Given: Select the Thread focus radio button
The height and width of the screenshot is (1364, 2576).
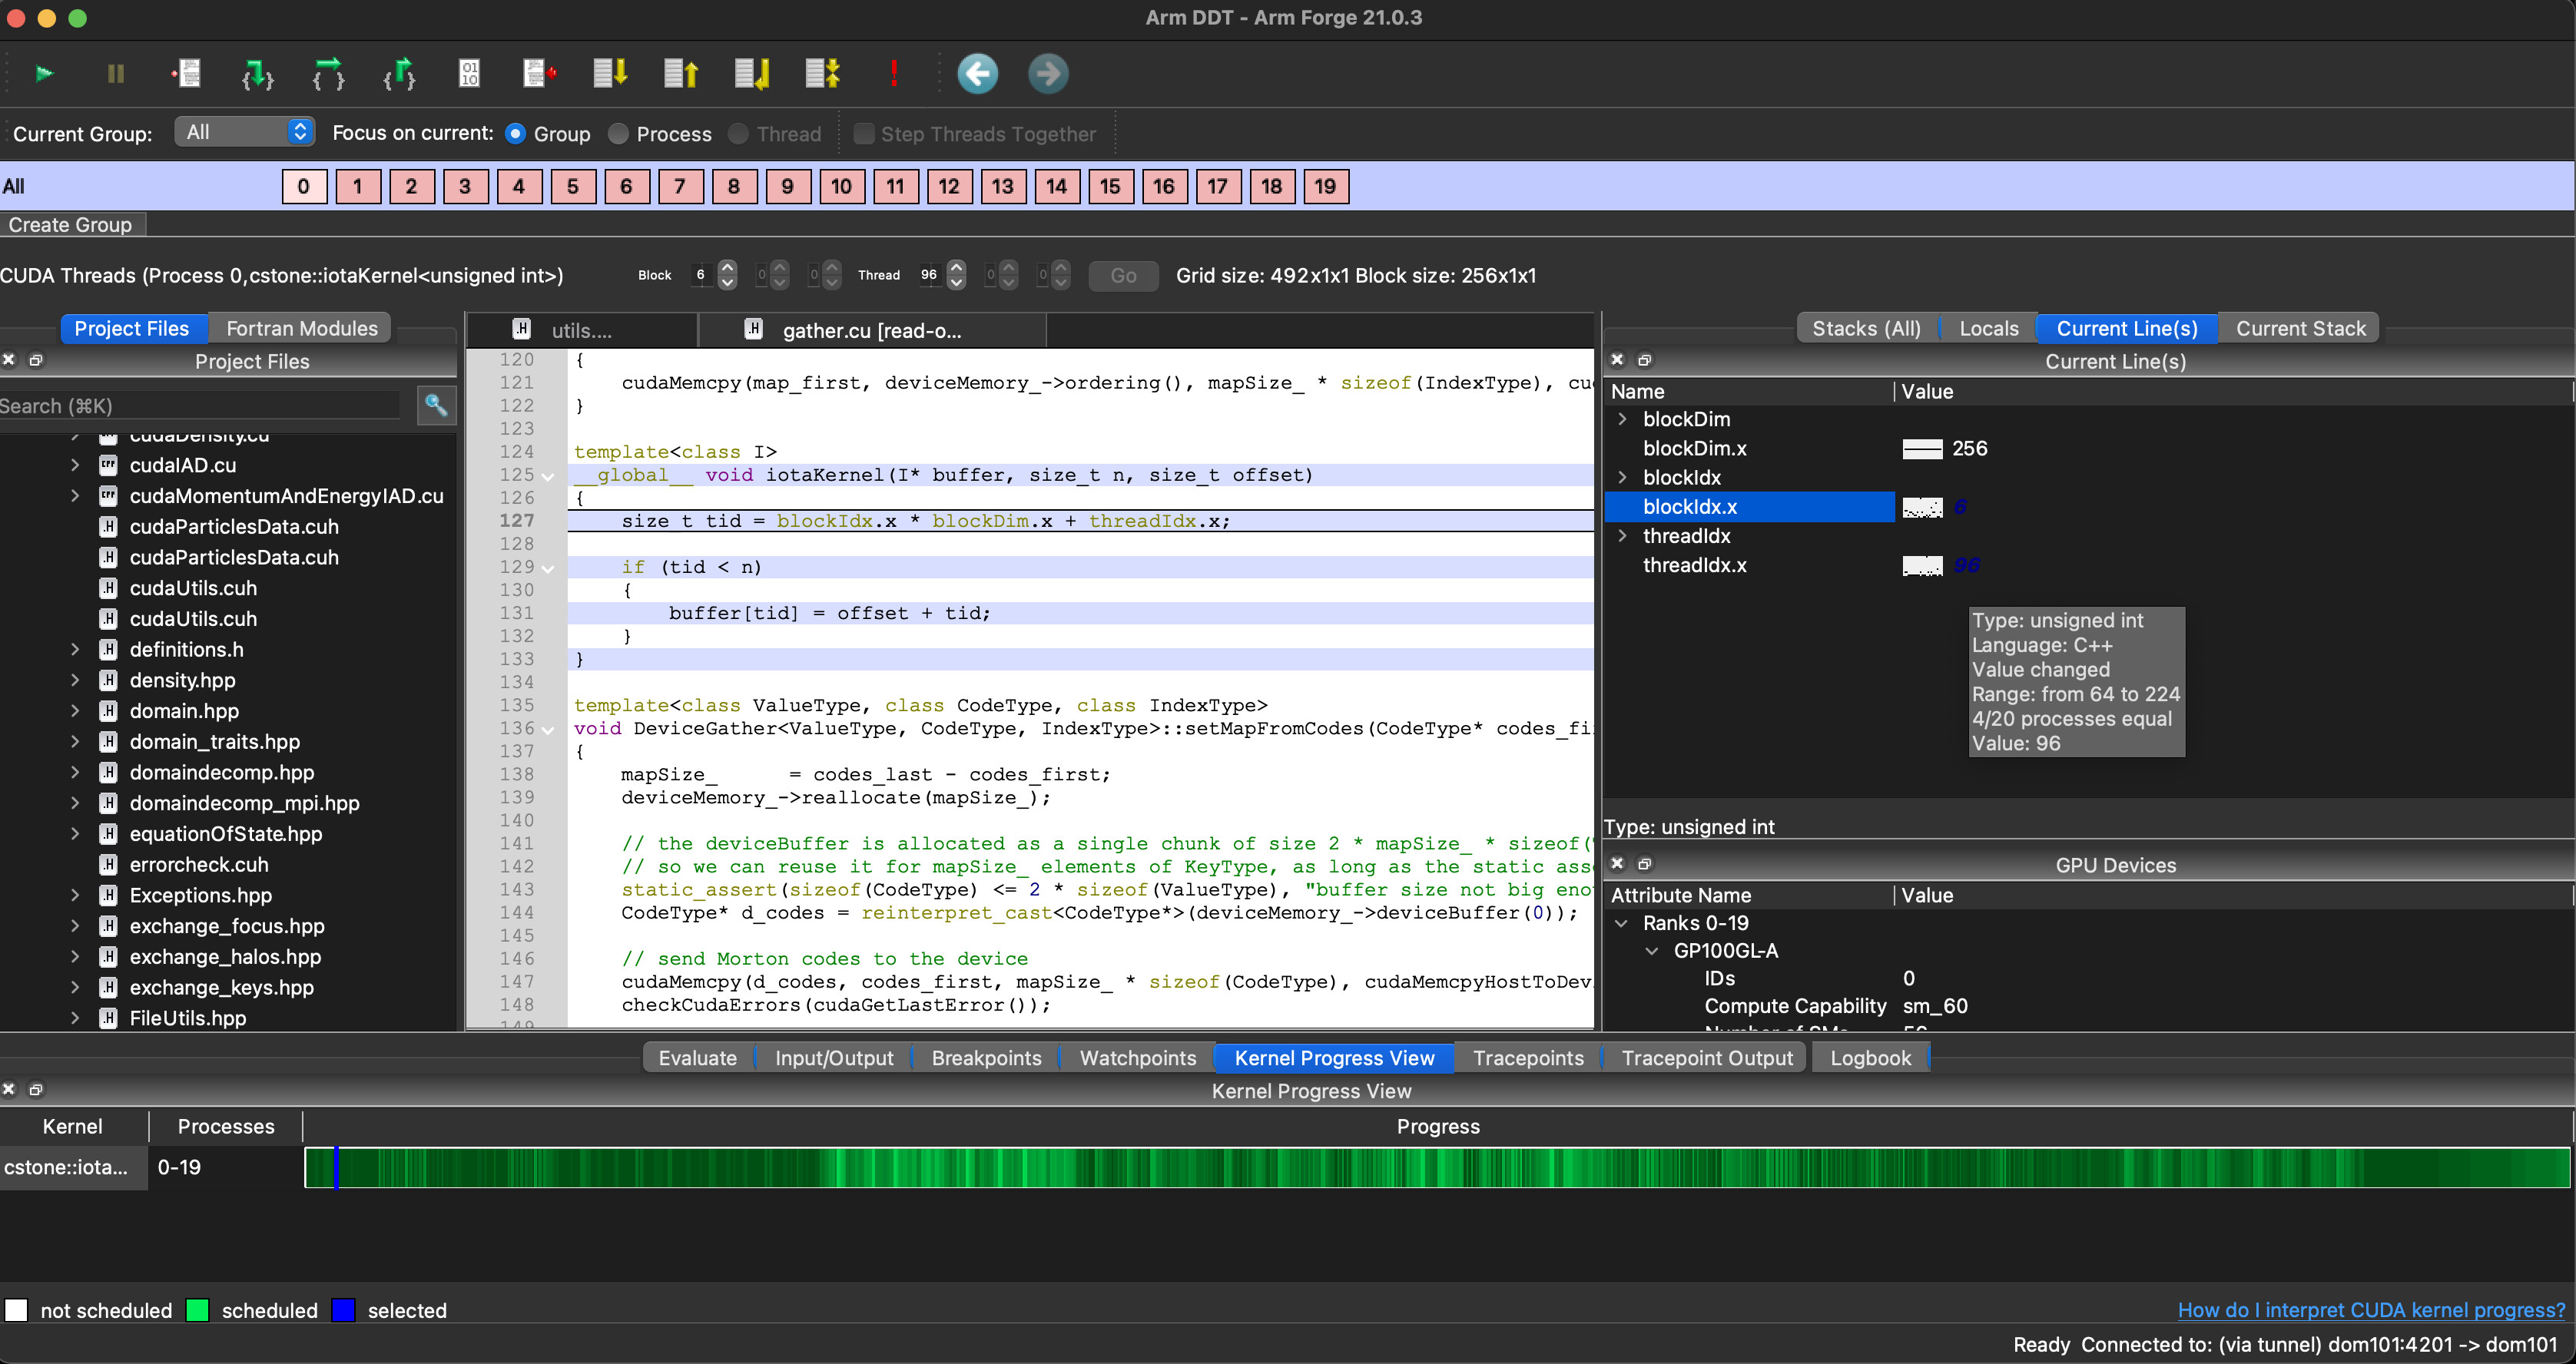Looking at the screenshot, I should pyautogui.click(x=738, y=133).
